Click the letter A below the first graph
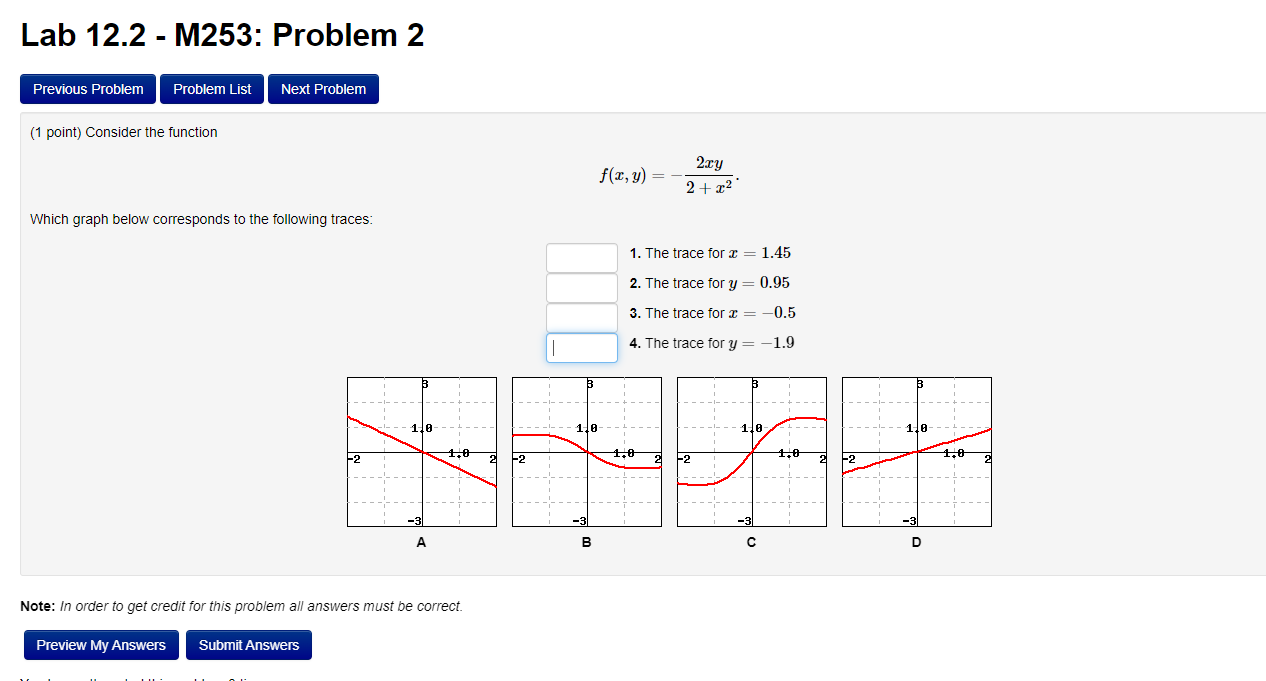The width and height of the screenshot is (1266, 681). click(421, 543)
